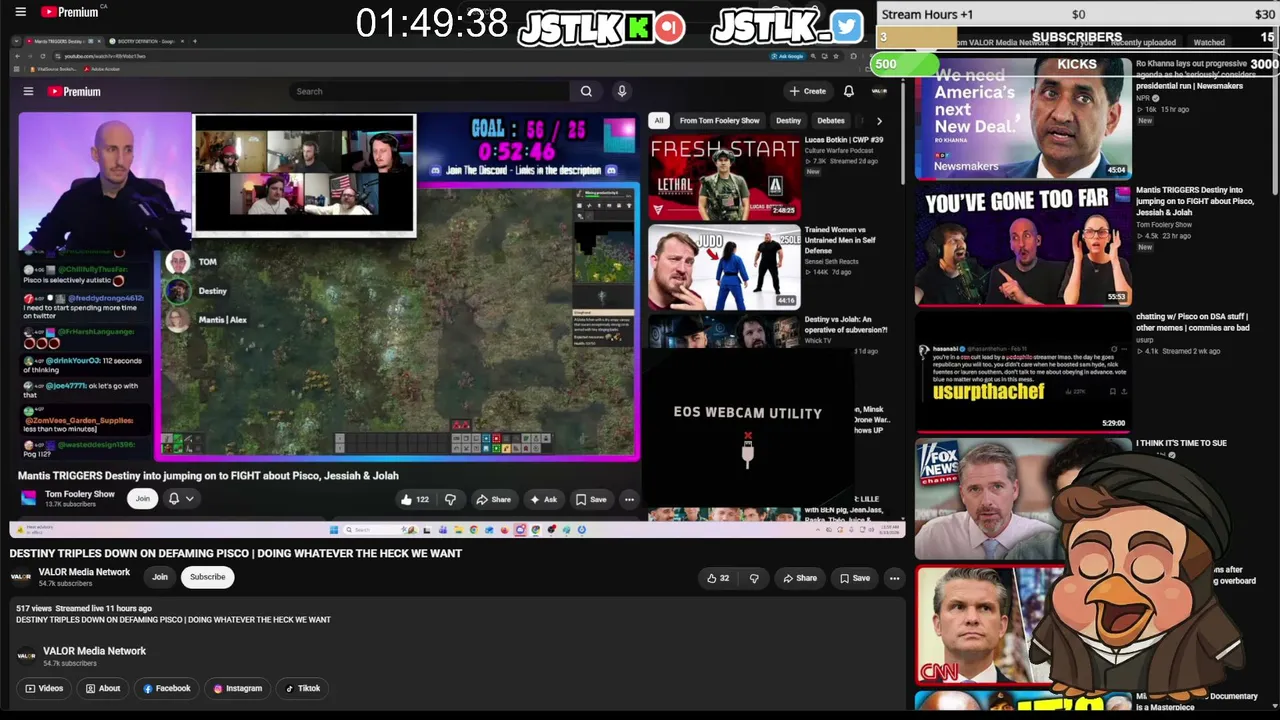This screenshot has height=720, width=1280.
Task: Subscribe to VALOR Media Network
Action: 208,577
